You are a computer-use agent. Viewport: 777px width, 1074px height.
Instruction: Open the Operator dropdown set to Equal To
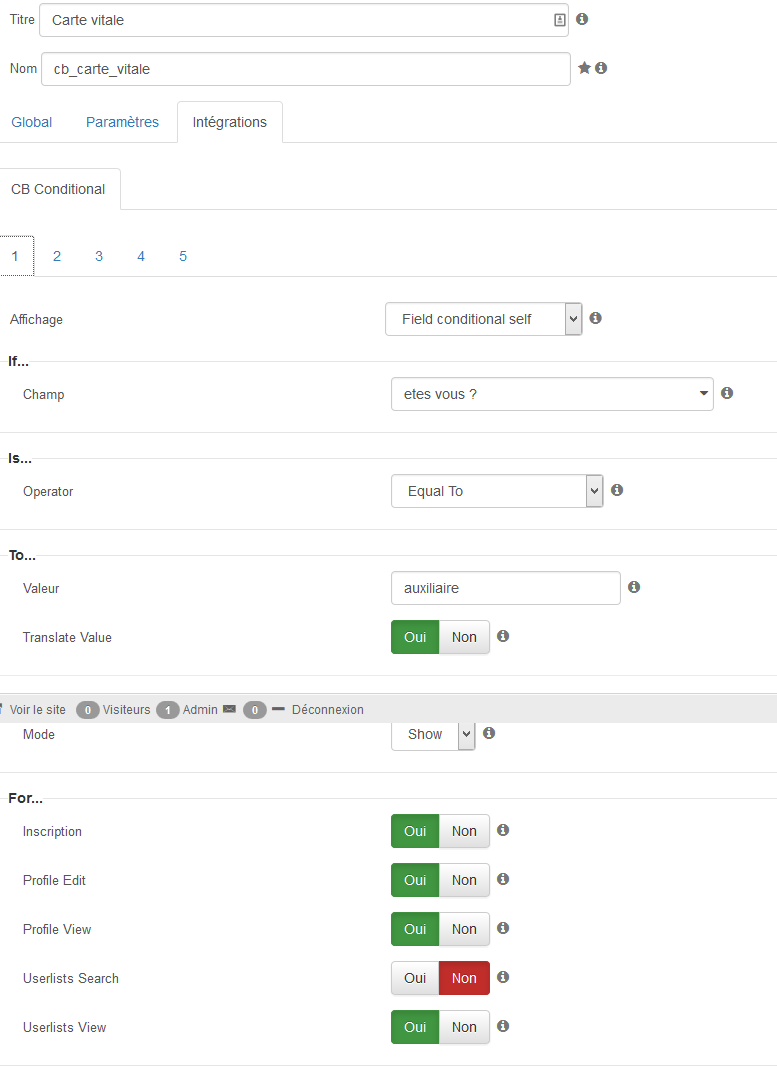click(x=497, y=491)
